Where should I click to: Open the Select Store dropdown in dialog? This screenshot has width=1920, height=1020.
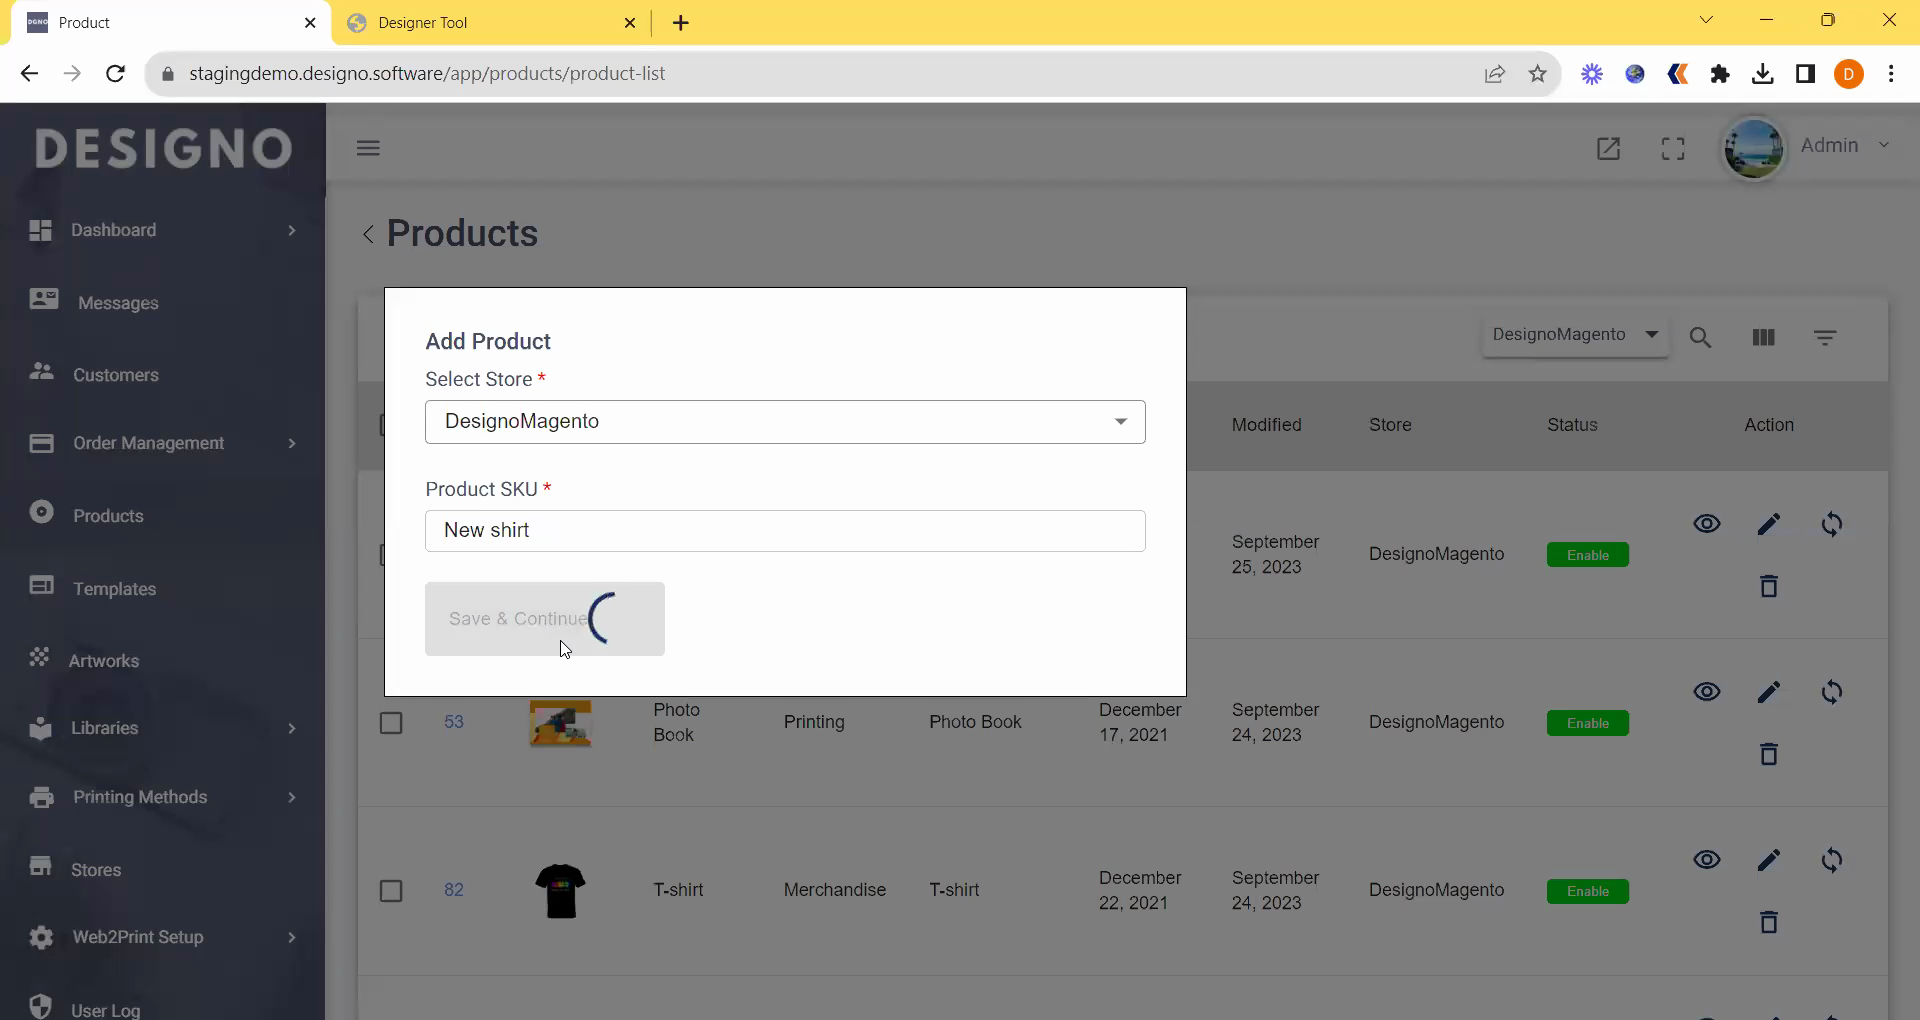tap(785, 422)
